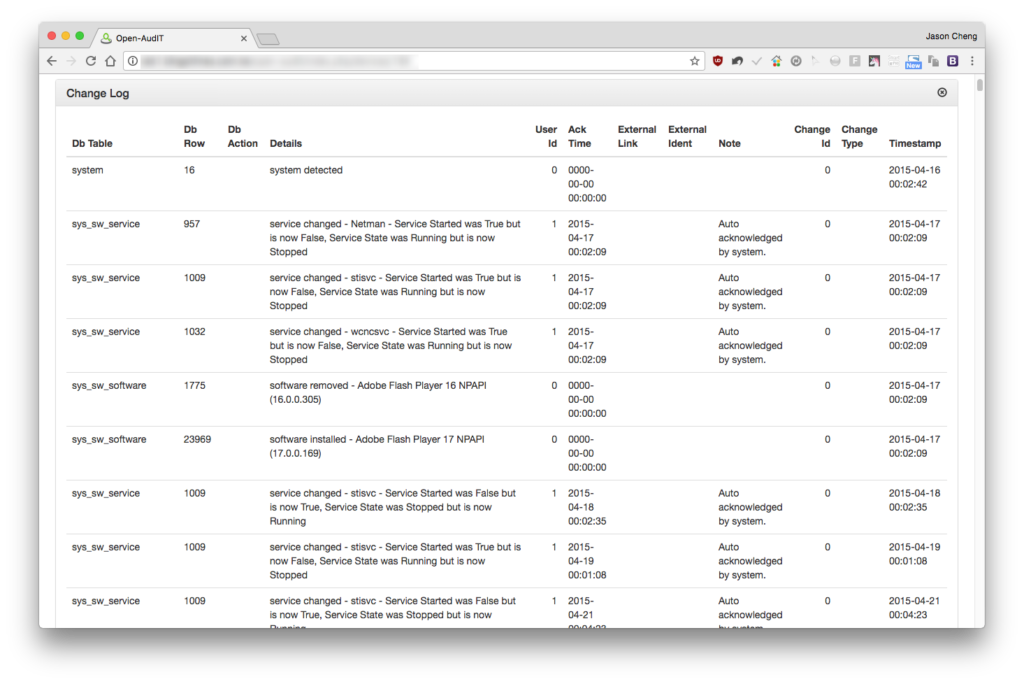The image size is (1024, 684).
Task: Close the Open-AudIT tab
Action: tap(244, 39)
